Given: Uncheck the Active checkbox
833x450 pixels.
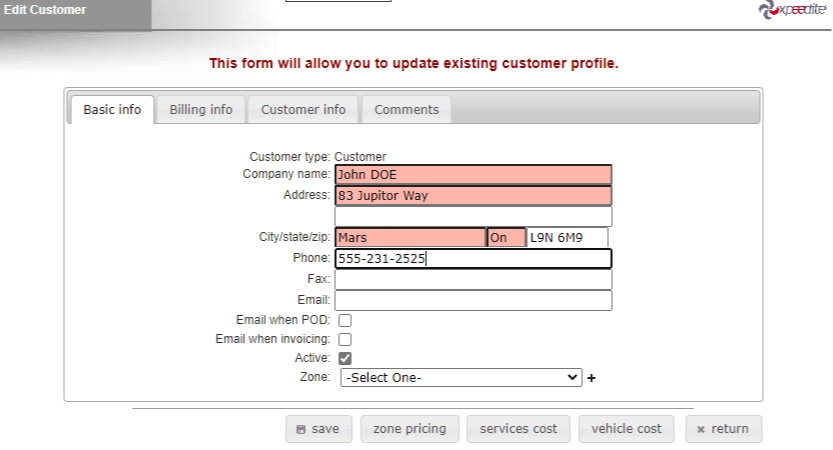Looking at the screenshot, I should click(345, 358).
